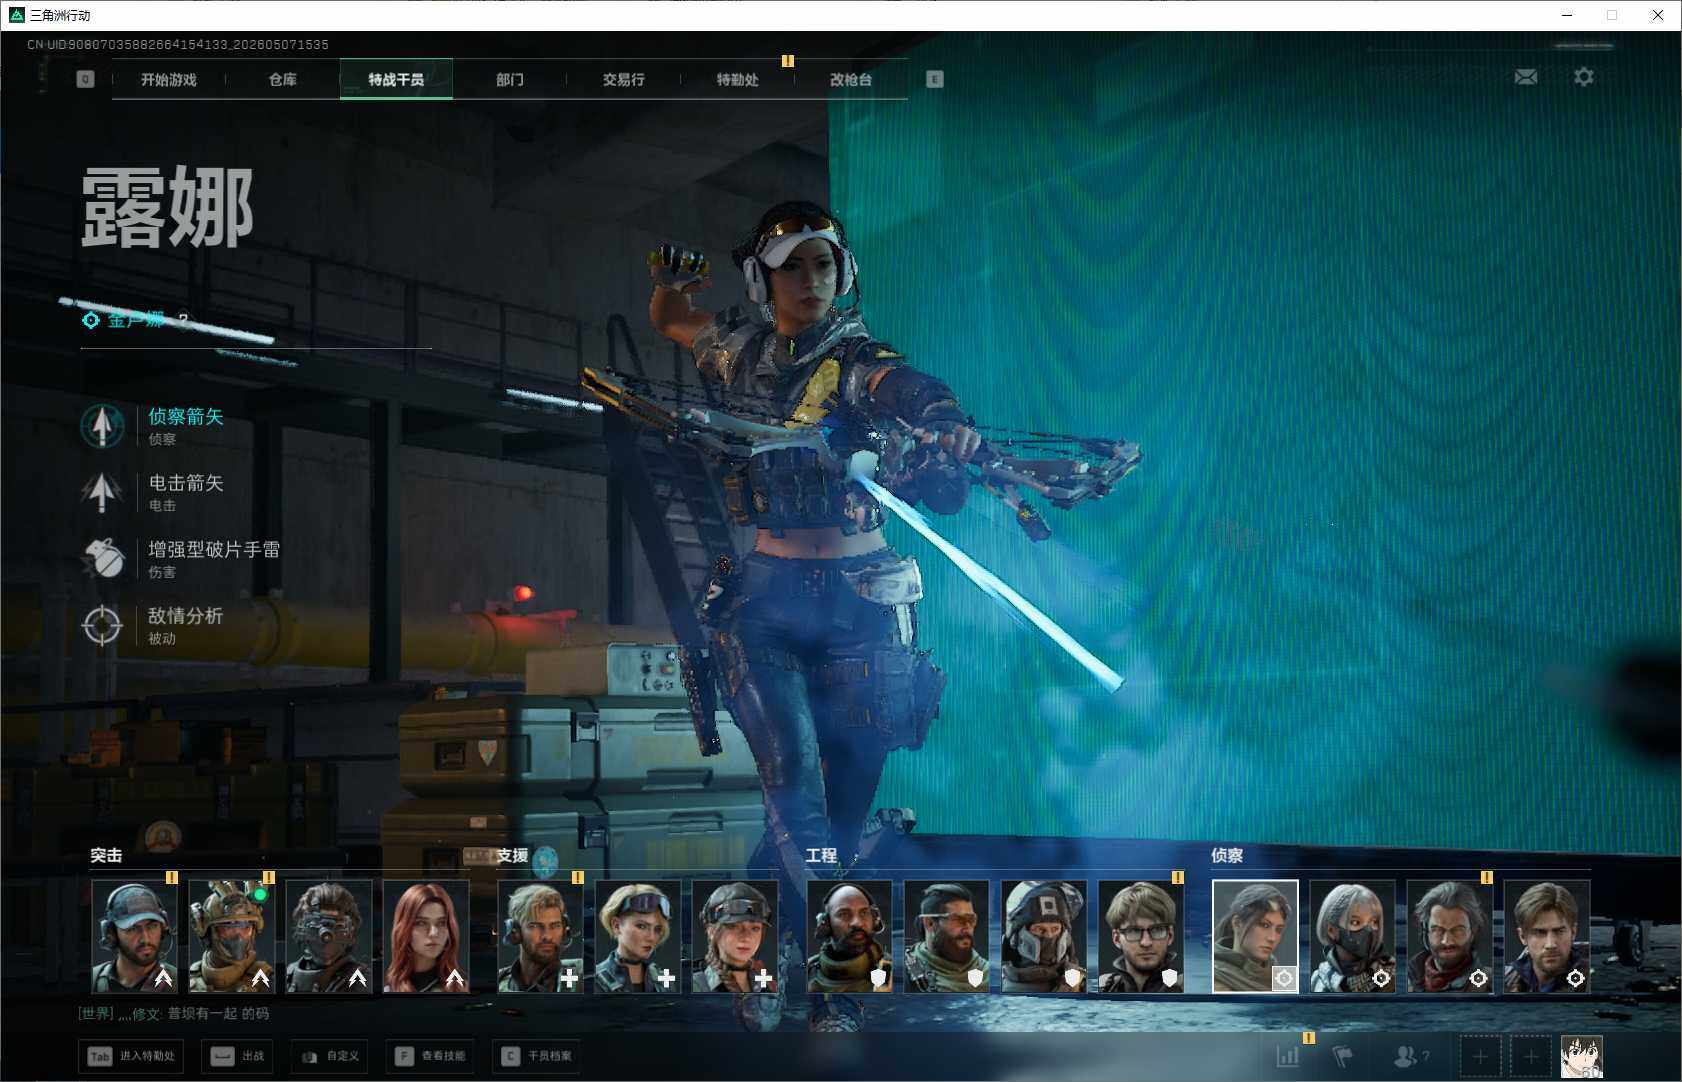Select assault operator with monocular eyepiece
This screenshot has height=1082, width=1682.
(x=329, y=936)
